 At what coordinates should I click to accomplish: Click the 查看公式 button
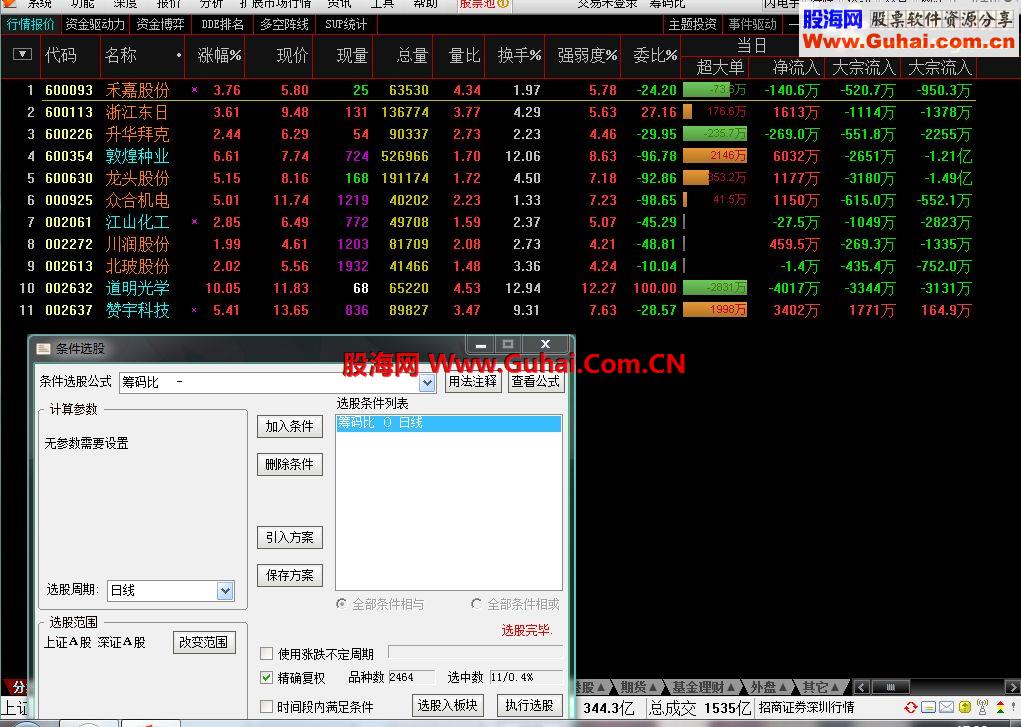point(535,382)
